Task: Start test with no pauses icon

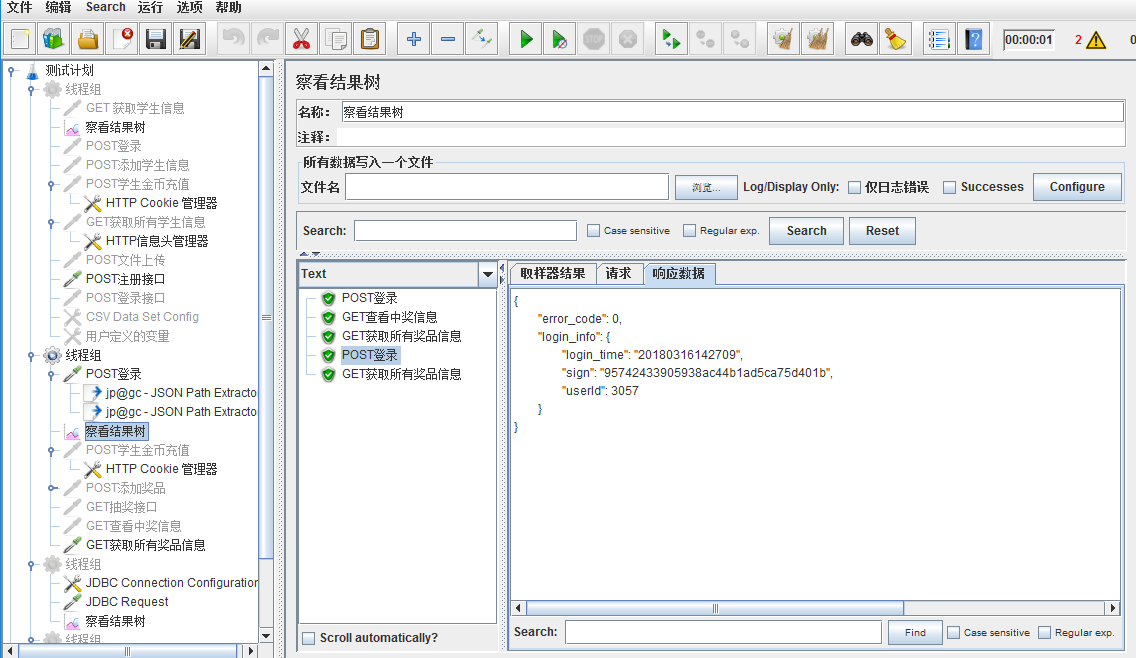Action: (x=559, y=39)
